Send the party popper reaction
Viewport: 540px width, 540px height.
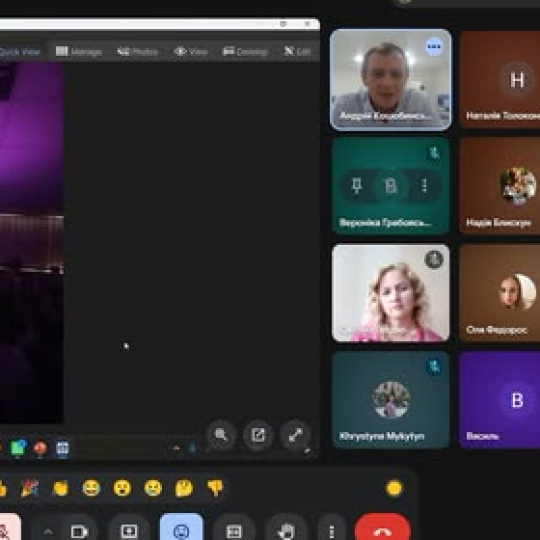[x=30, y=488]
